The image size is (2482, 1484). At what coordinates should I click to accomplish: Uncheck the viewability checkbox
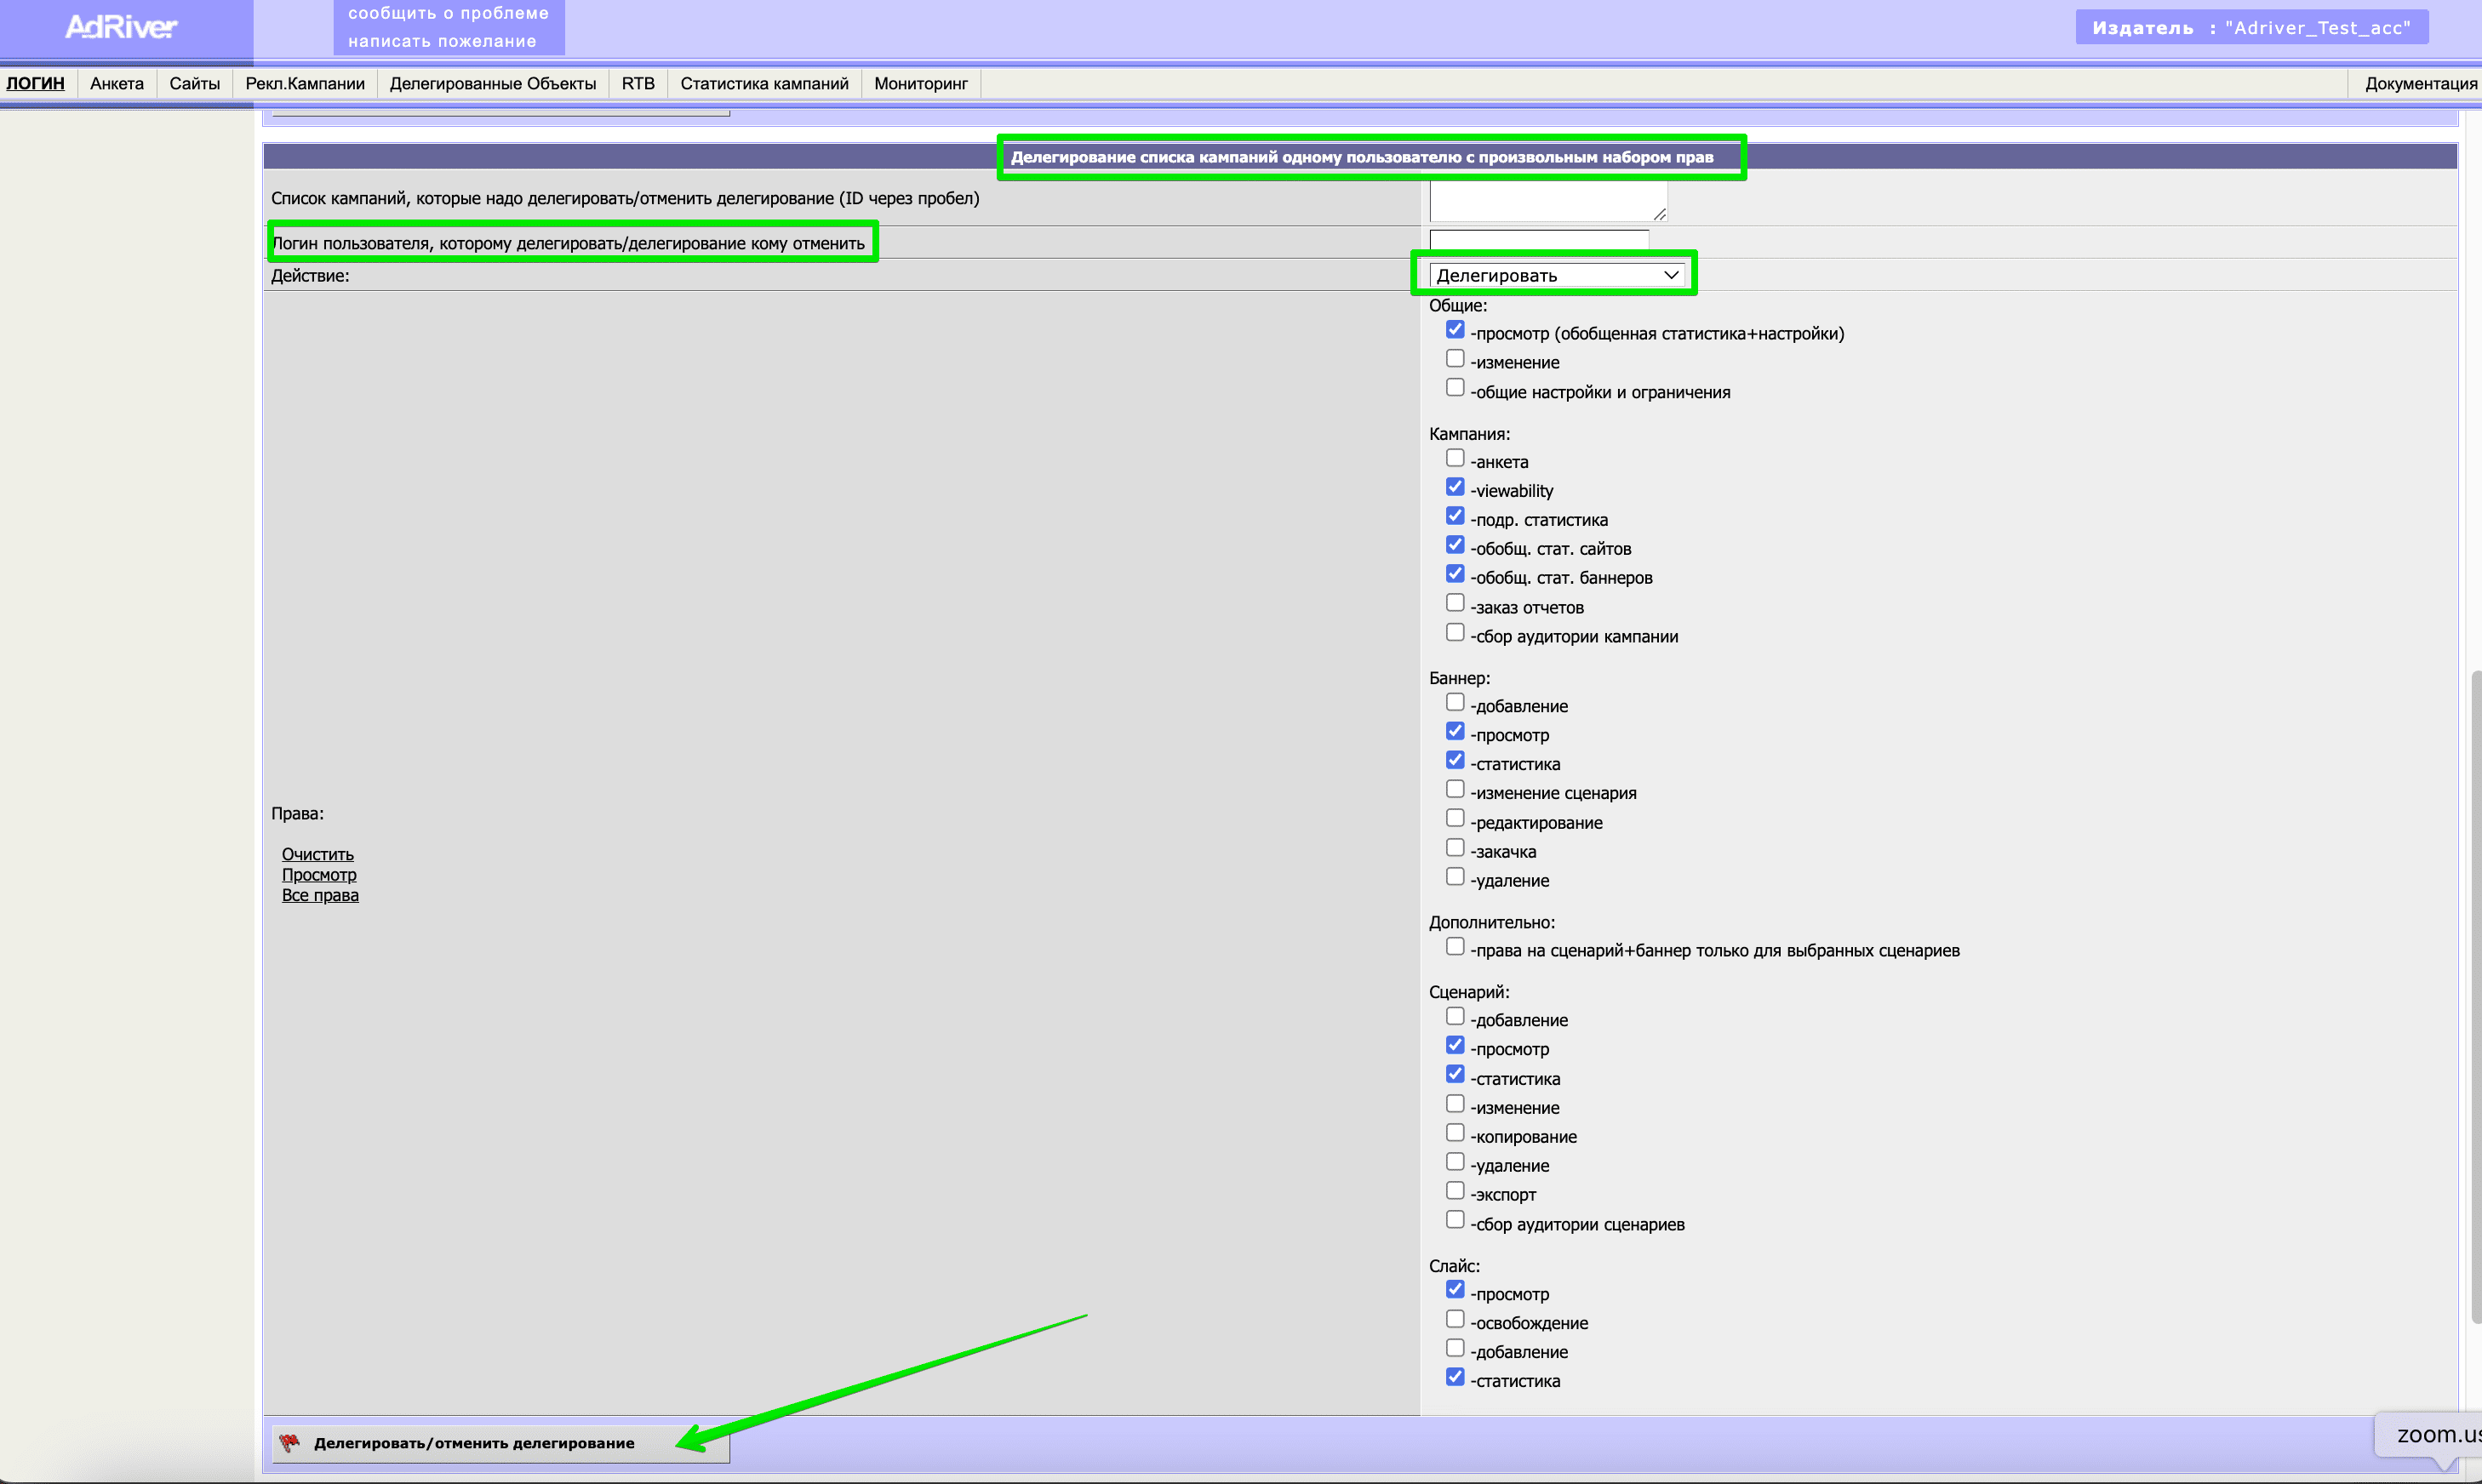1455,487
